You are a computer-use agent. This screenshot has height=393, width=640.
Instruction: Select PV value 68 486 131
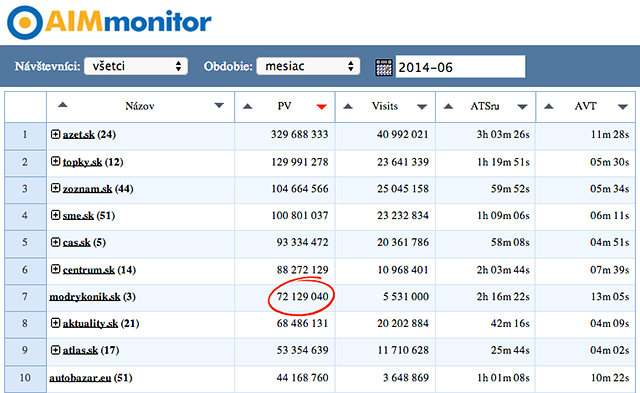pyautogui.click(x=302, y=324)
